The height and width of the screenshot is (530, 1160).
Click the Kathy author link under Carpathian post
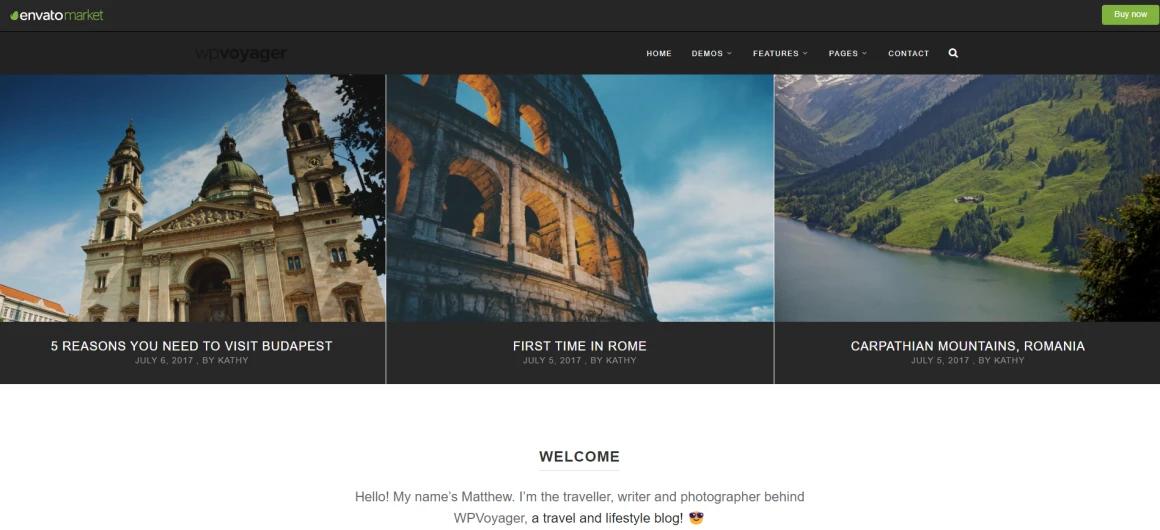tap(1009, 360)
